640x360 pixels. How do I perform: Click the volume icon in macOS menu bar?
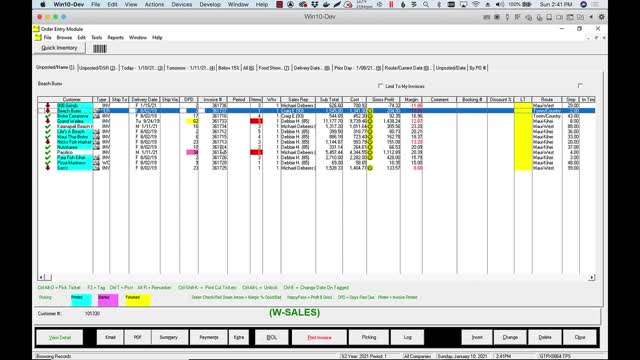point(500,4)
